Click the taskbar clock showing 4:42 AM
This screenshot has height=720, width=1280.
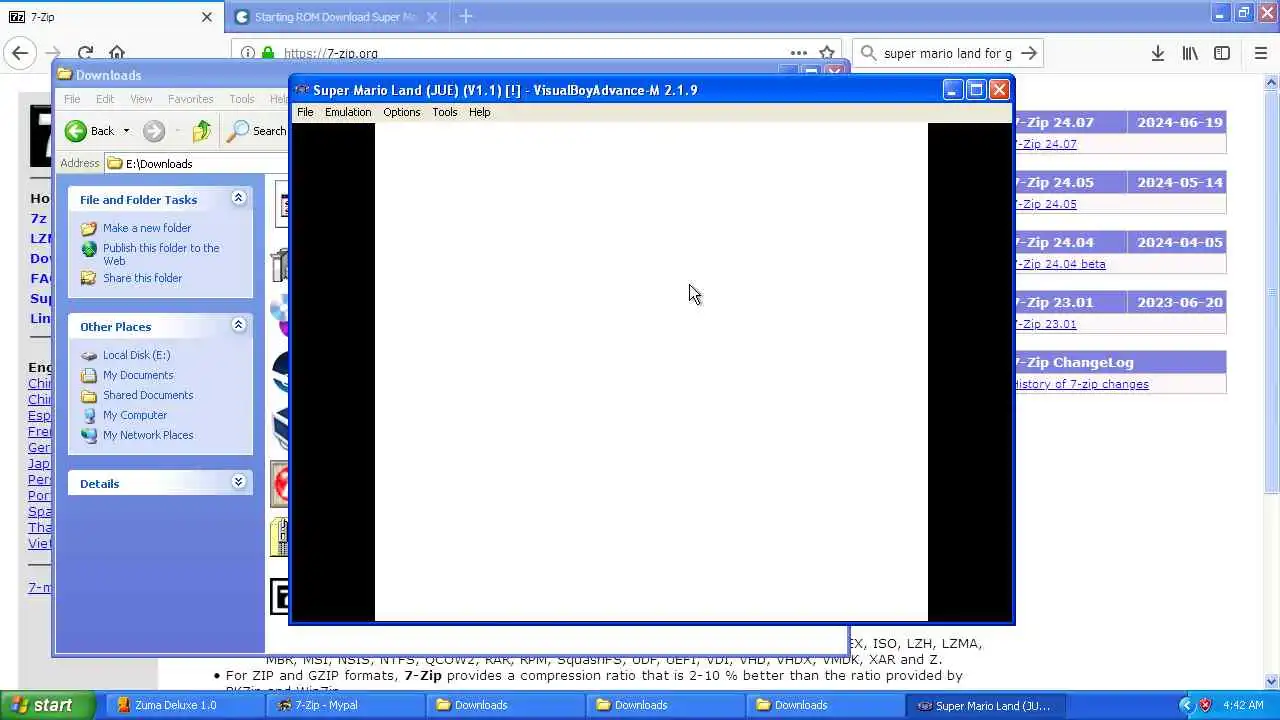point(1243,705)
